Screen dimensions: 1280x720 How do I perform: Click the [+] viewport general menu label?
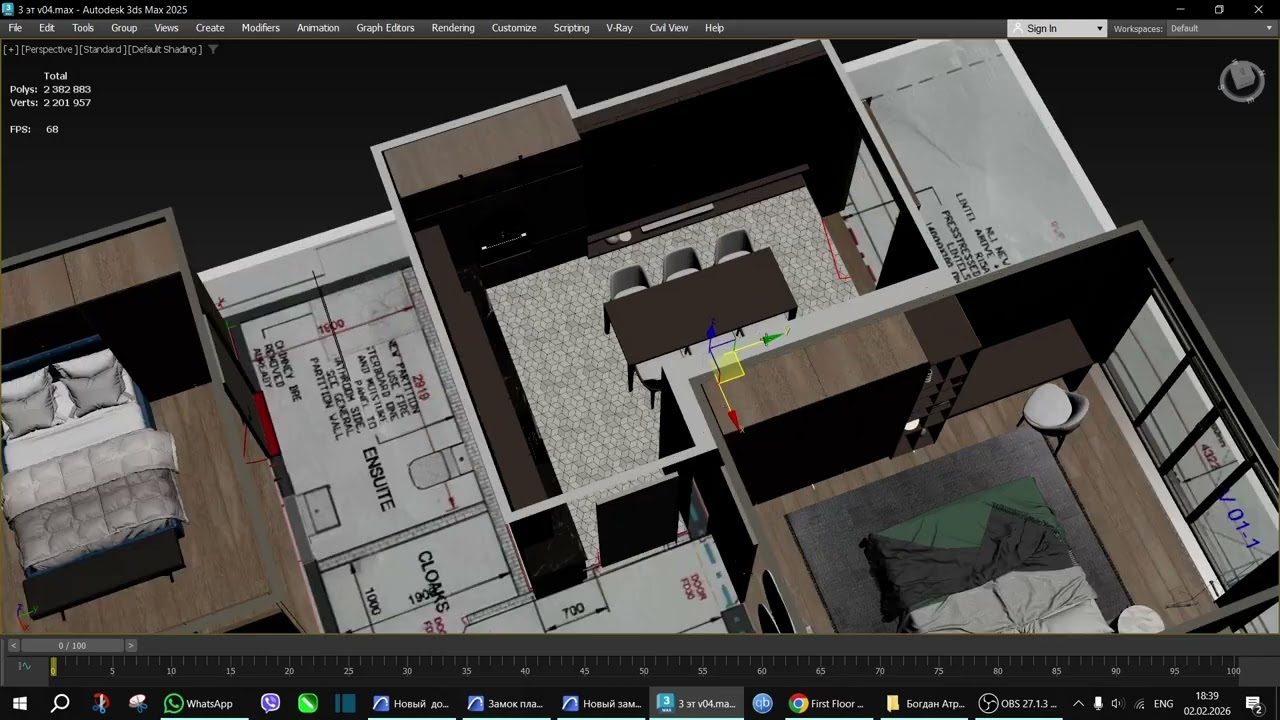pos(11,49)
